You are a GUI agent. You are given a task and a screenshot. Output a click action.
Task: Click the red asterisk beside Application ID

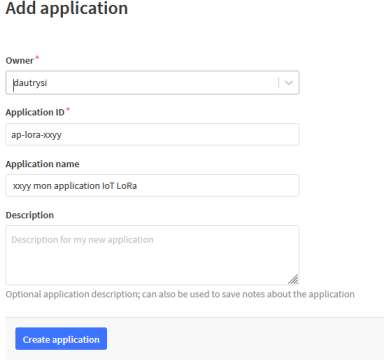[68, 110]
